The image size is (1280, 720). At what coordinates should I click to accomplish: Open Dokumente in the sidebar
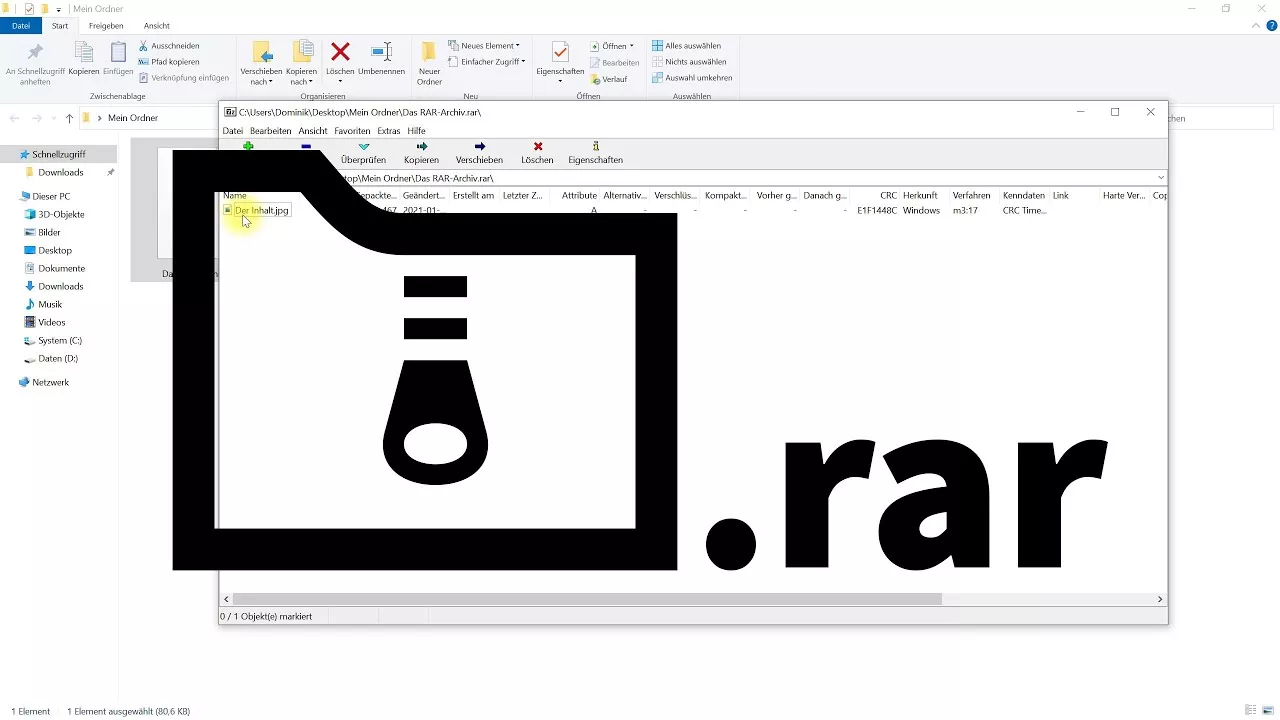[61, 269]
